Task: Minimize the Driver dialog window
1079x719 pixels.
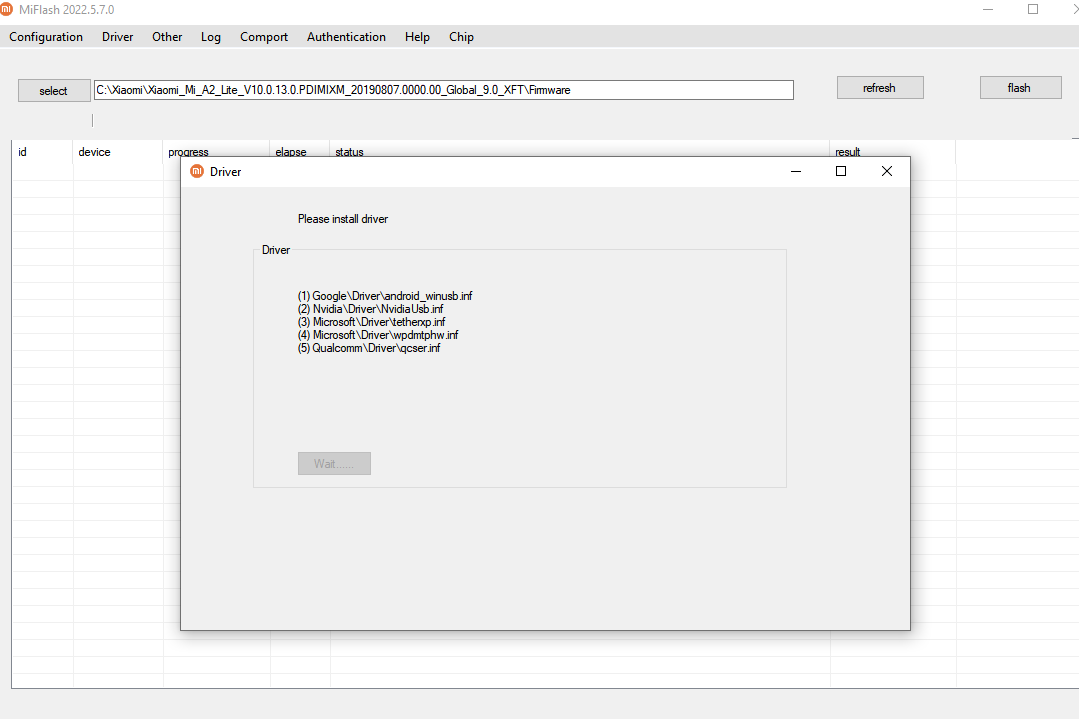Action: pyautogui.click(x=796, y=171)
